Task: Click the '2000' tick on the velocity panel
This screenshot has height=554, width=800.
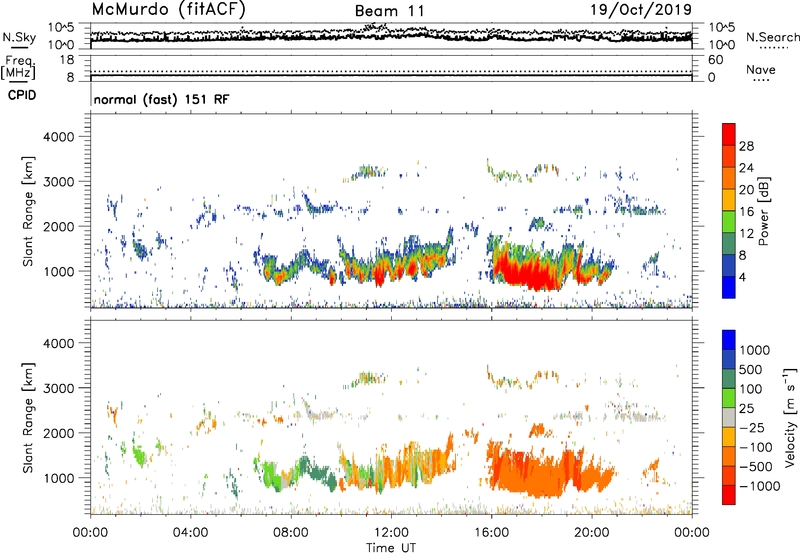Action: [58, 433]
